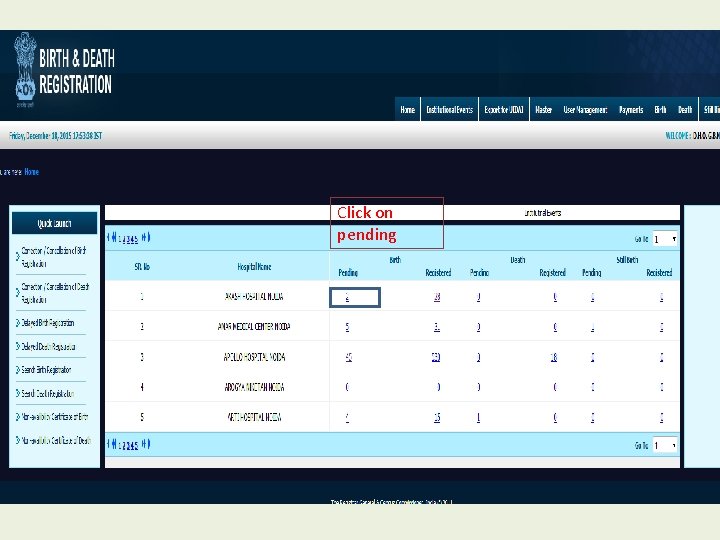Click death registered count for Apollo Hospital

[x=554, y=357]
